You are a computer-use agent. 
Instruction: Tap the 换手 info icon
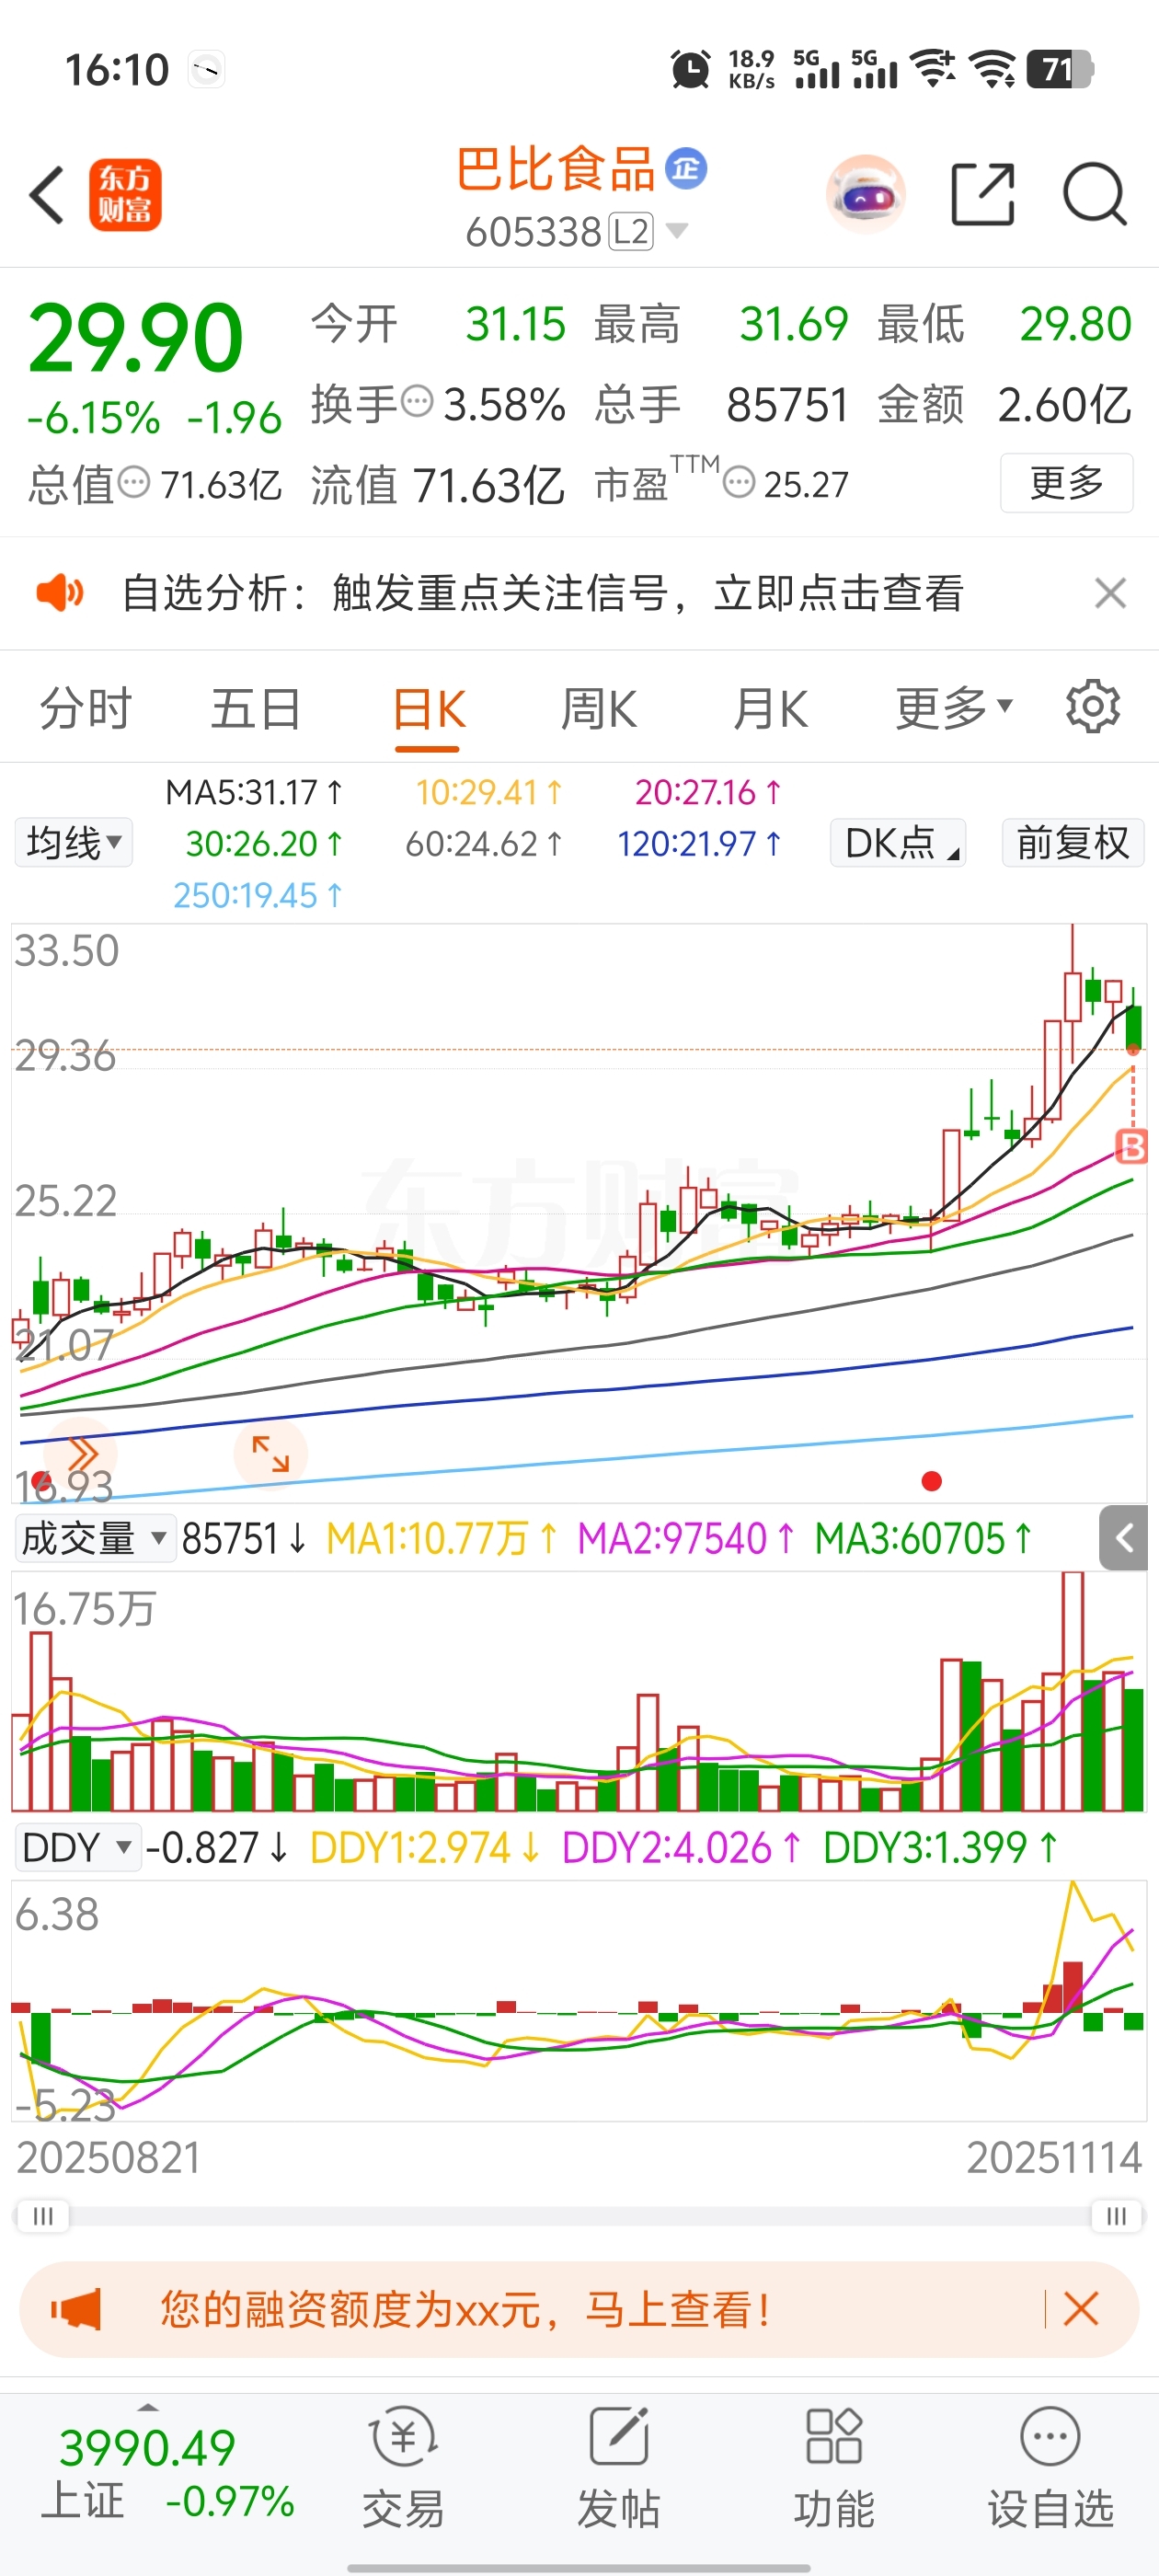click(417, 402)
